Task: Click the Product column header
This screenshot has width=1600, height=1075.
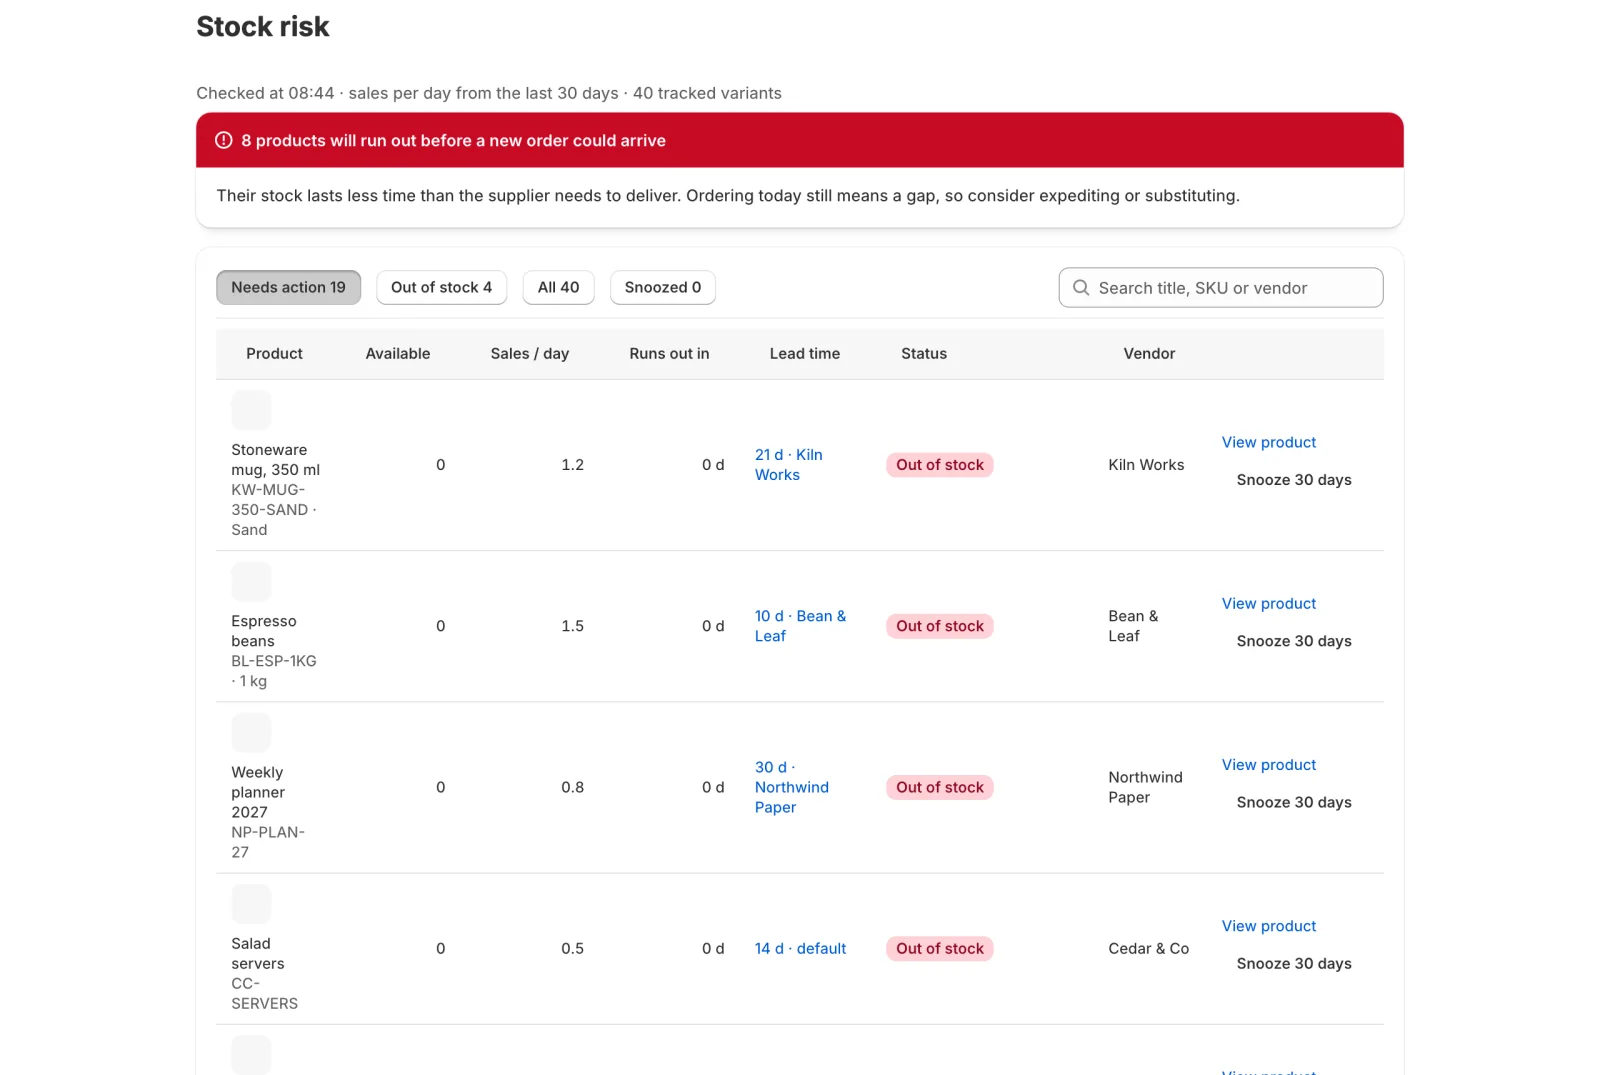Action: click(274, 354)
